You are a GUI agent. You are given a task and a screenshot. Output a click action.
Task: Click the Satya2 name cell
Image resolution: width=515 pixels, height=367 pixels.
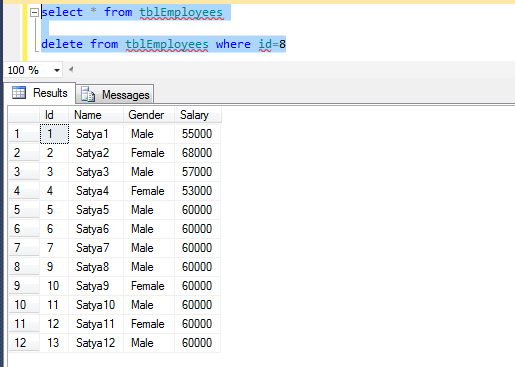[x=96, y=153]
